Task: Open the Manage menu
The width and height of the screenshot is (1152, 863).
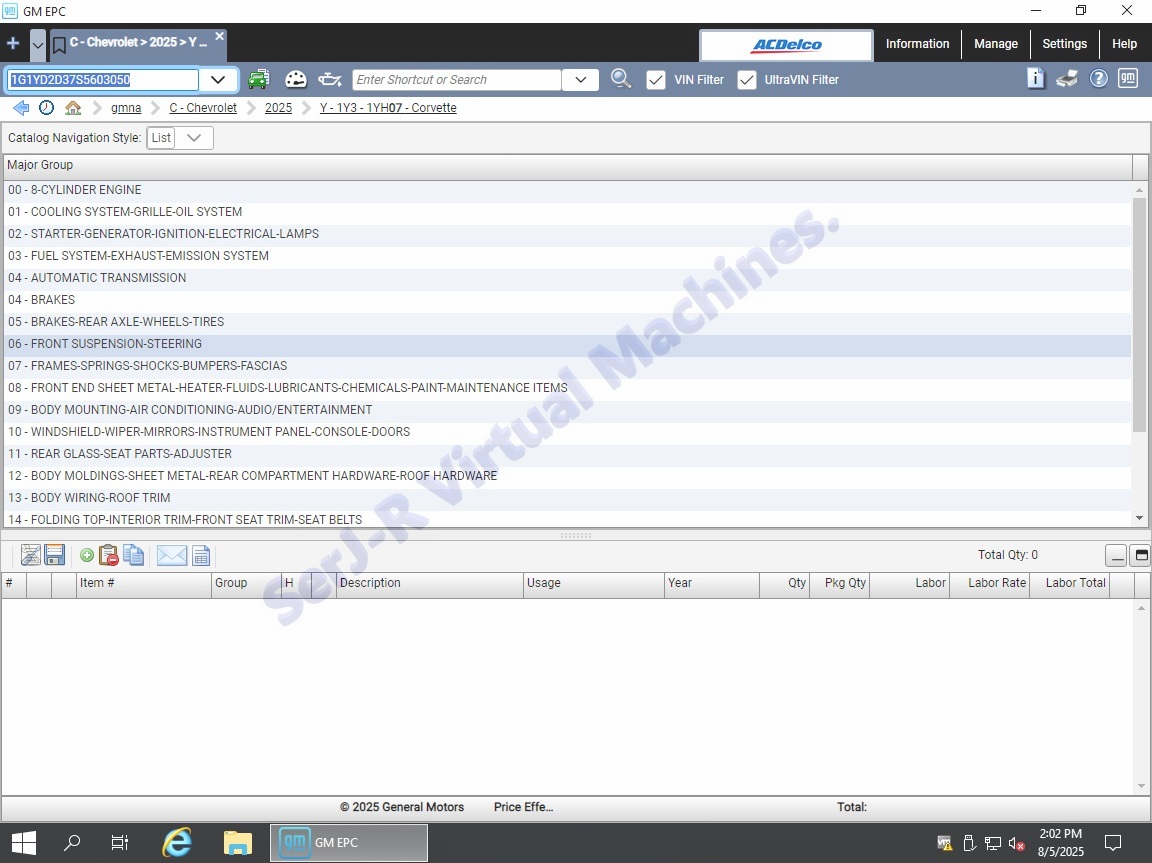Action: [996, 44]
